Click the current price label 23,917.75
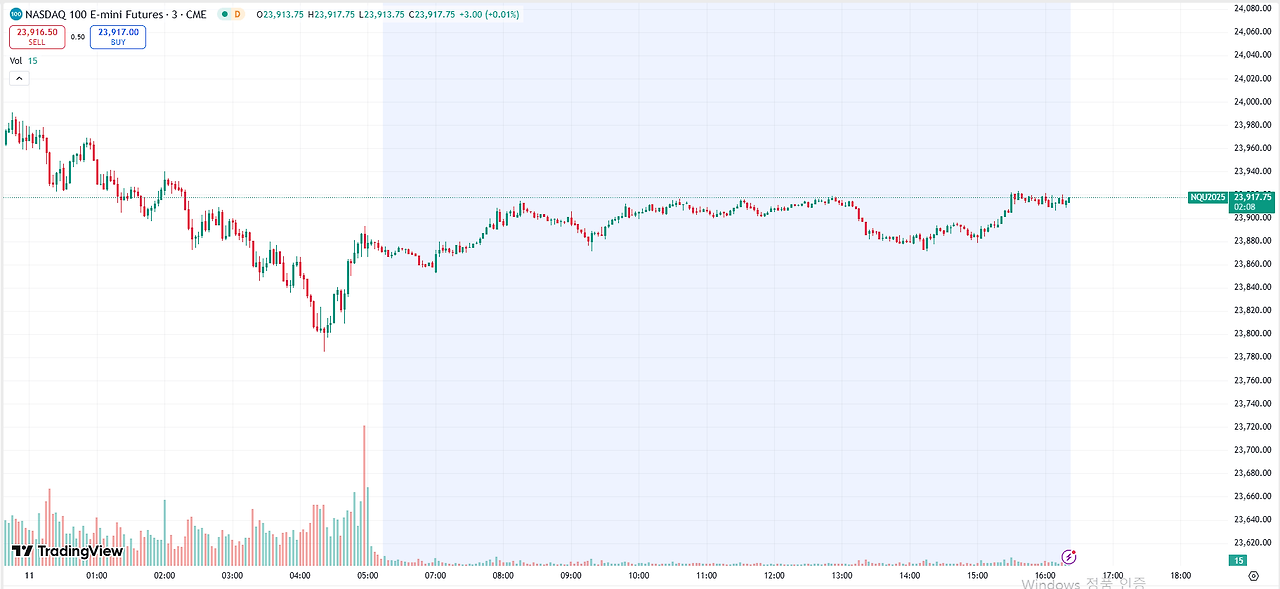Image resolution: width=1280 pixels, height=589 pixels. [1252, 196]
